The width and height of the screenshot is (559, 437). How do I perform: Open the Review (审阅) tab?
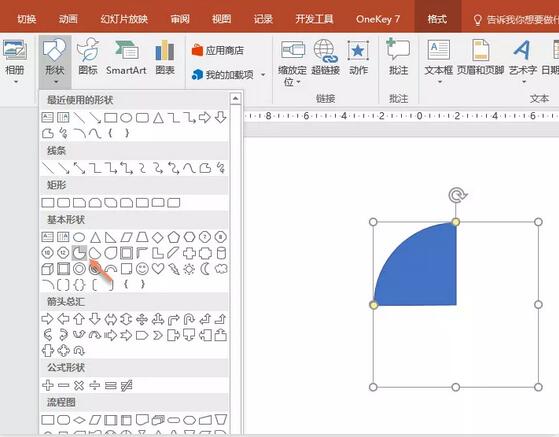[180, 19]
